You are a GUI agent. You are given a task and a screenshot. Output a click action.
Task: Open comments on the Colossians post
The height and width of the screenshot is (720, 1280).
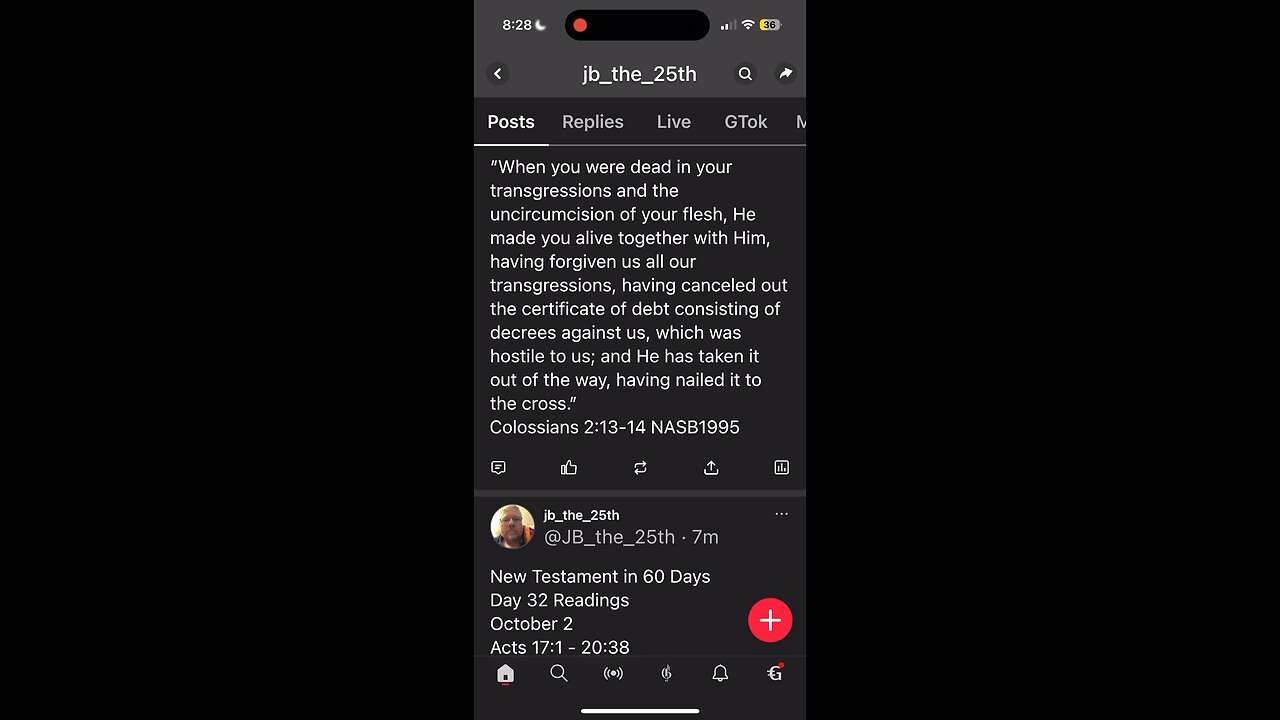(x=498, y=467)
